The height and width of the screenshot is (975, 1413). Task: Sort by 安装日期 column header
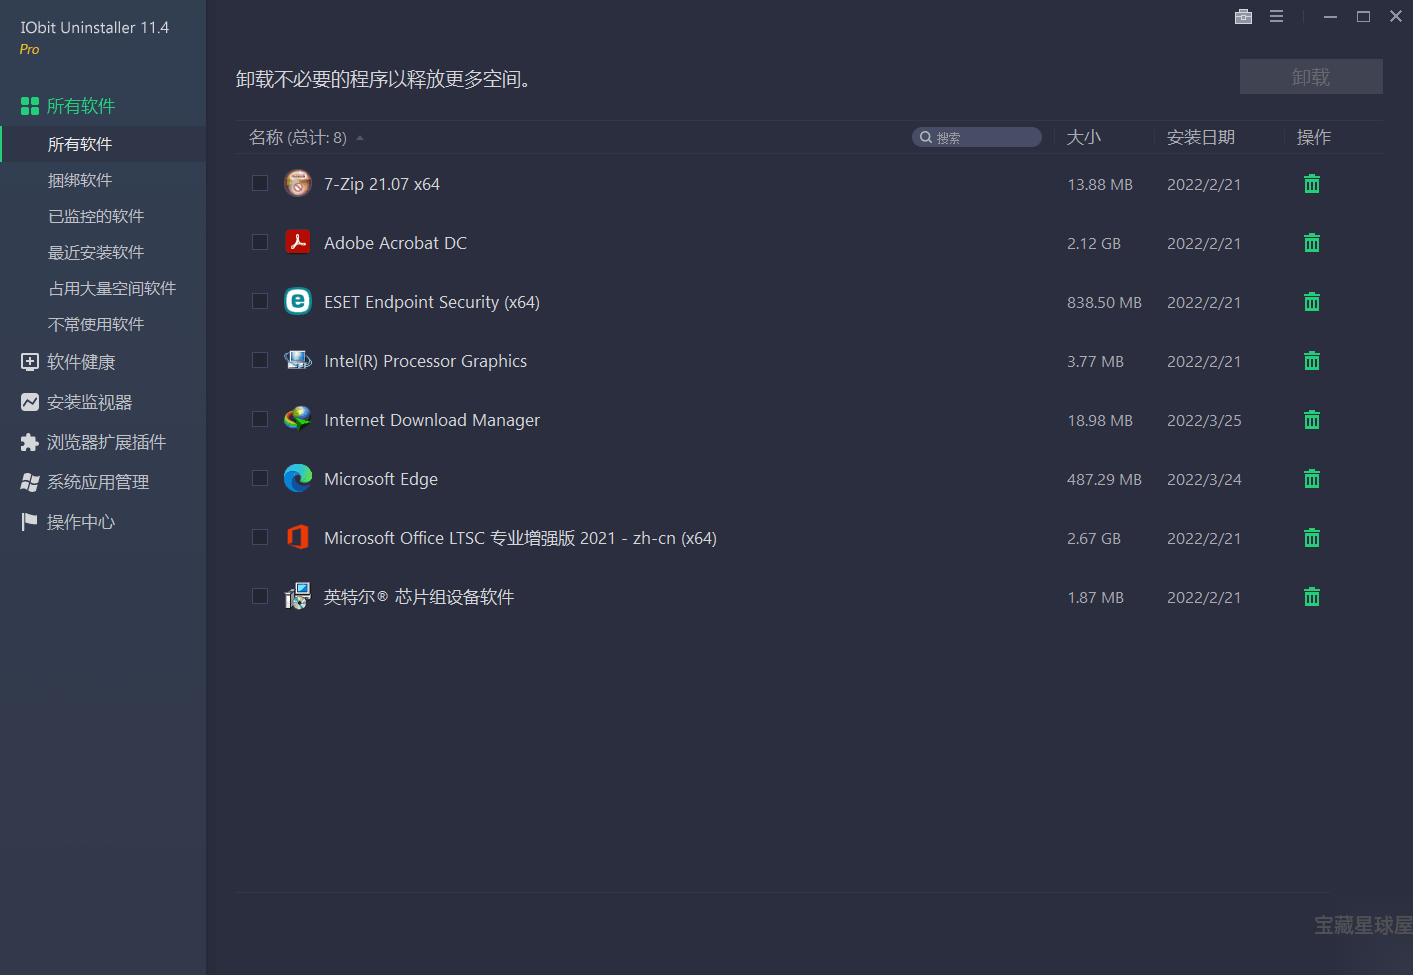pyautogui.click(x=1201, y=137)
